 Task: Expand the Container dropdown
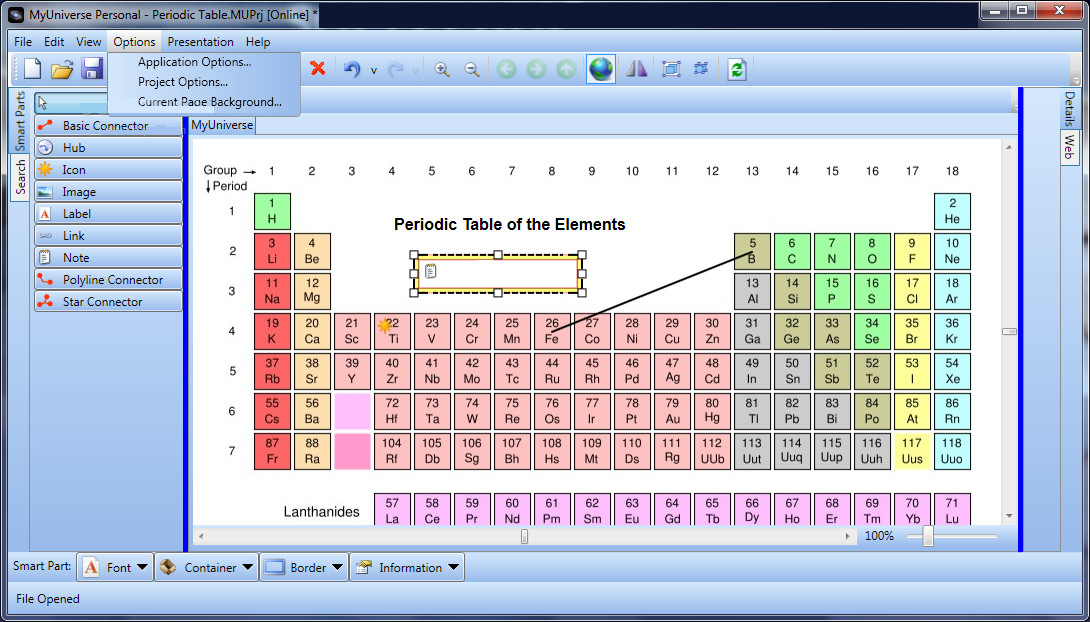206,568
